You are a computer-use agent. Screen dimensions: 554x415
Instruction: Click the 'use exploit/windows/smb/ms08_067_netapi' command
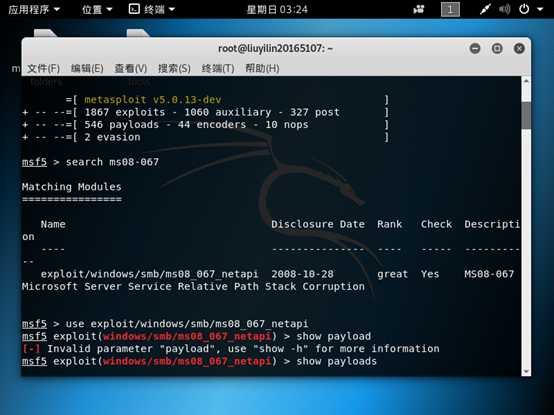pyautogui.click(x=187, y=324)
